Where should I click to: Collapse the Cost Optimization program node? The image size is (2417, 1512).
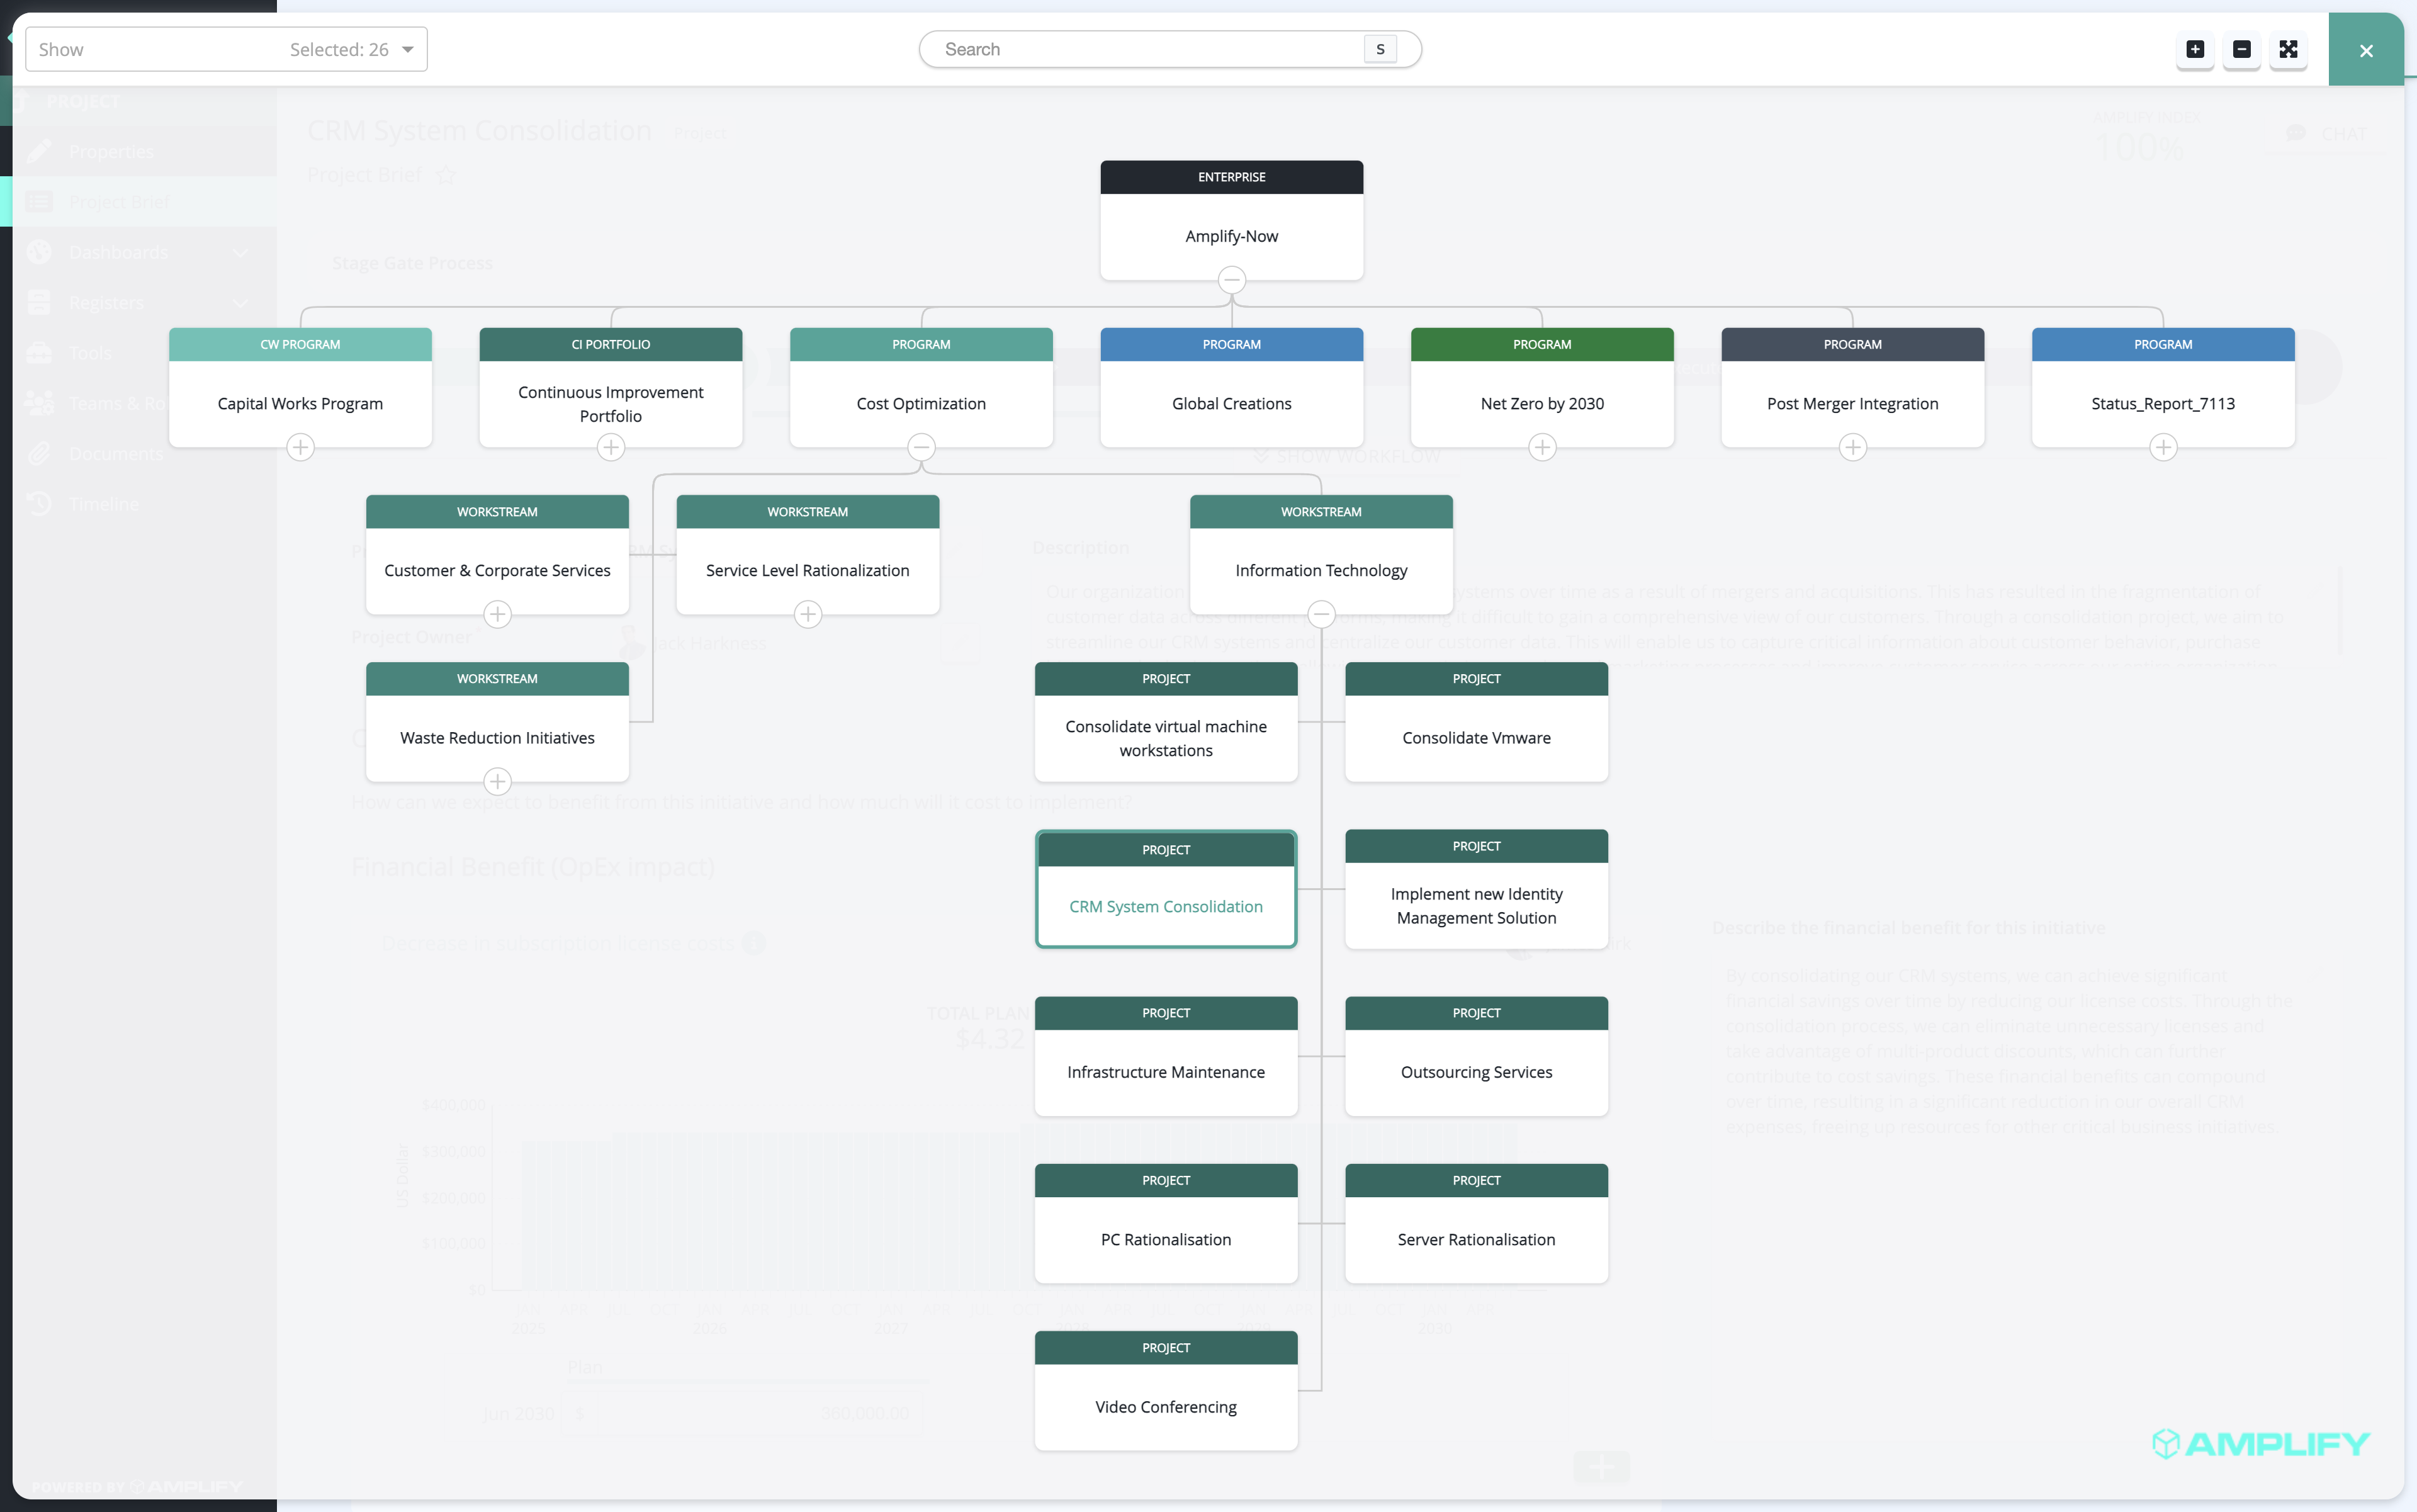click(x=921, y=447)
